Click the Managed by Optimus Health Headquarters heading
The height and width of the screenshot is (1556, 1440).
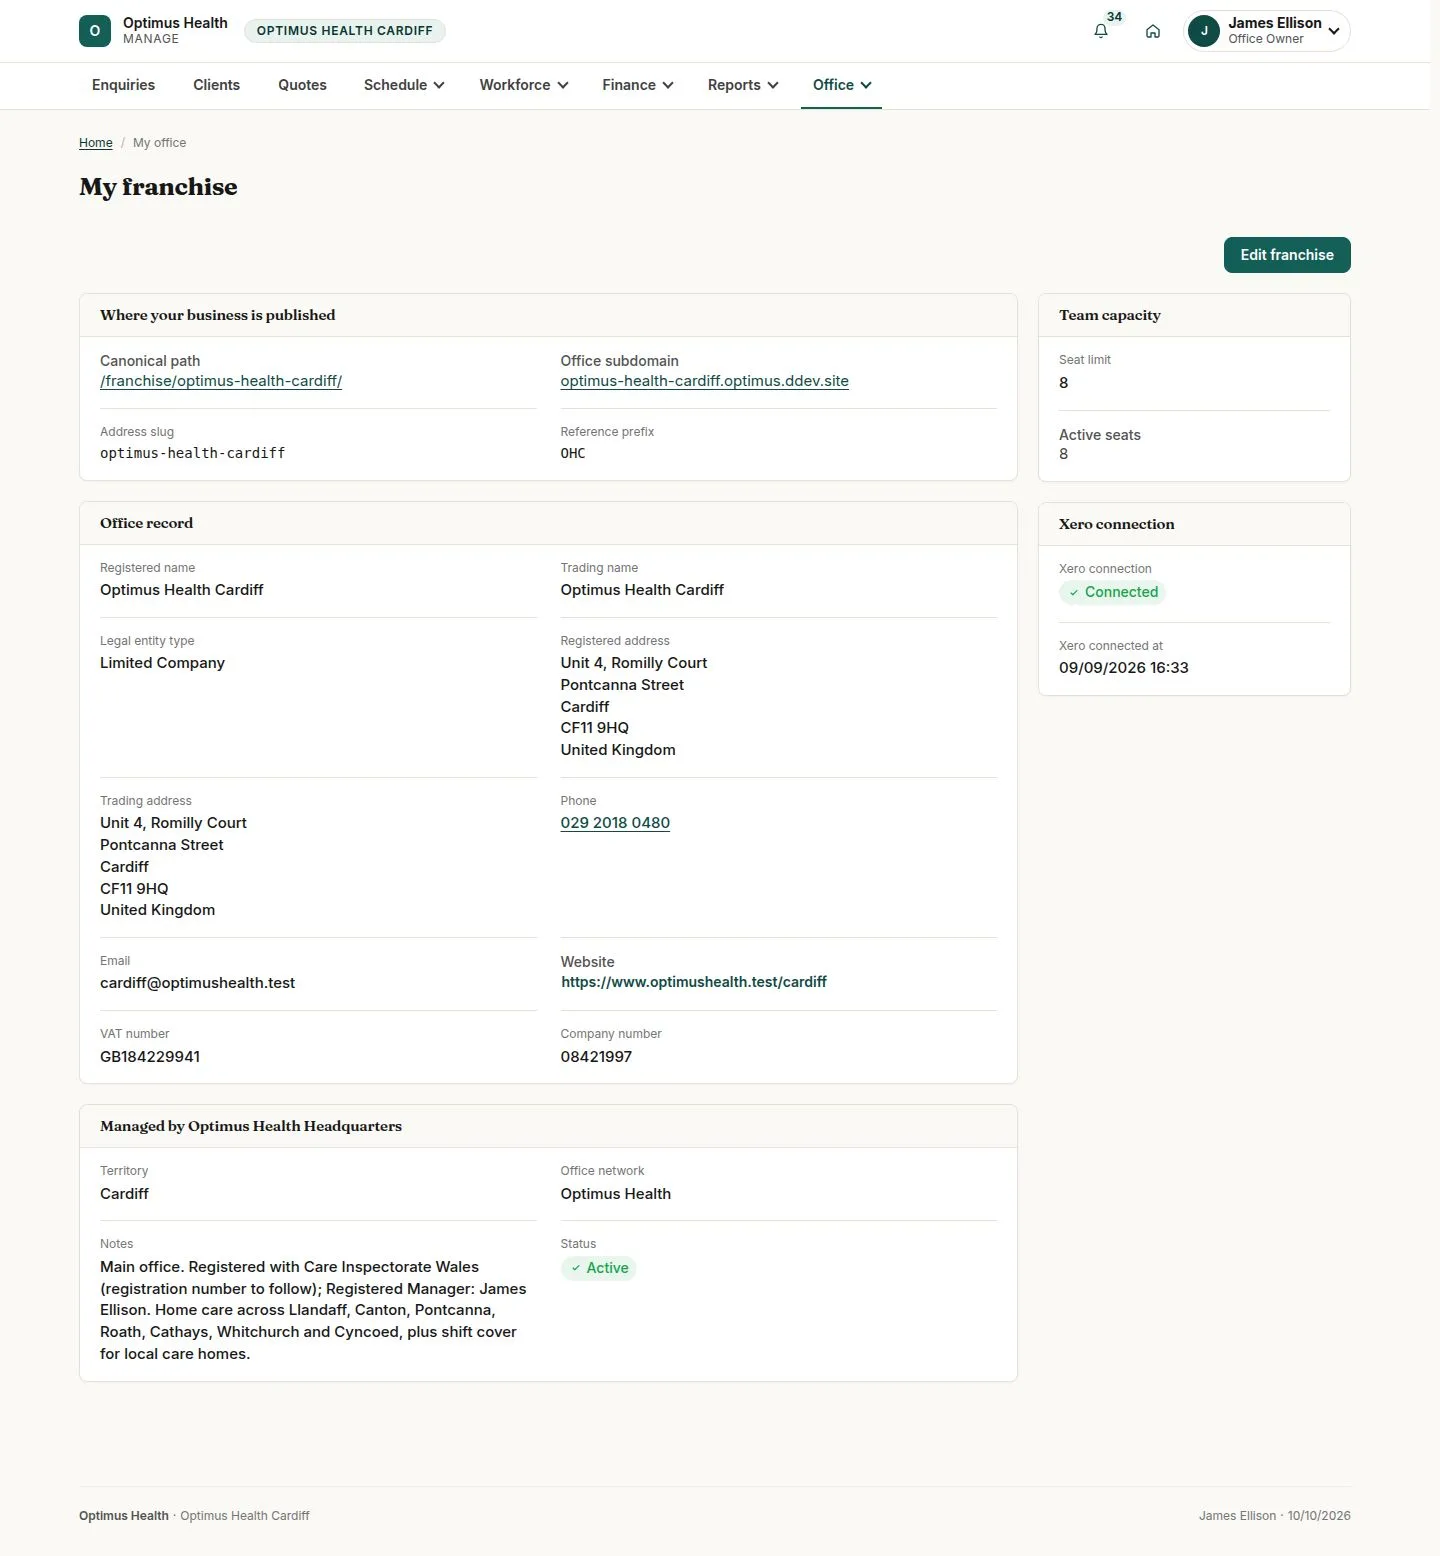[x=251, y=1126]
